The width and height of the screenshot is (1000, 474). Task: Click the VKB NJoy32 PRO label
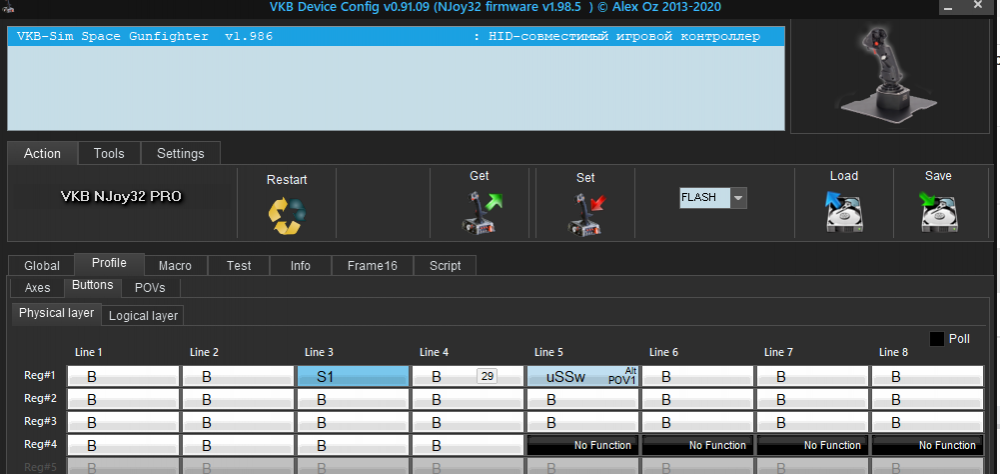click(121, 196)
